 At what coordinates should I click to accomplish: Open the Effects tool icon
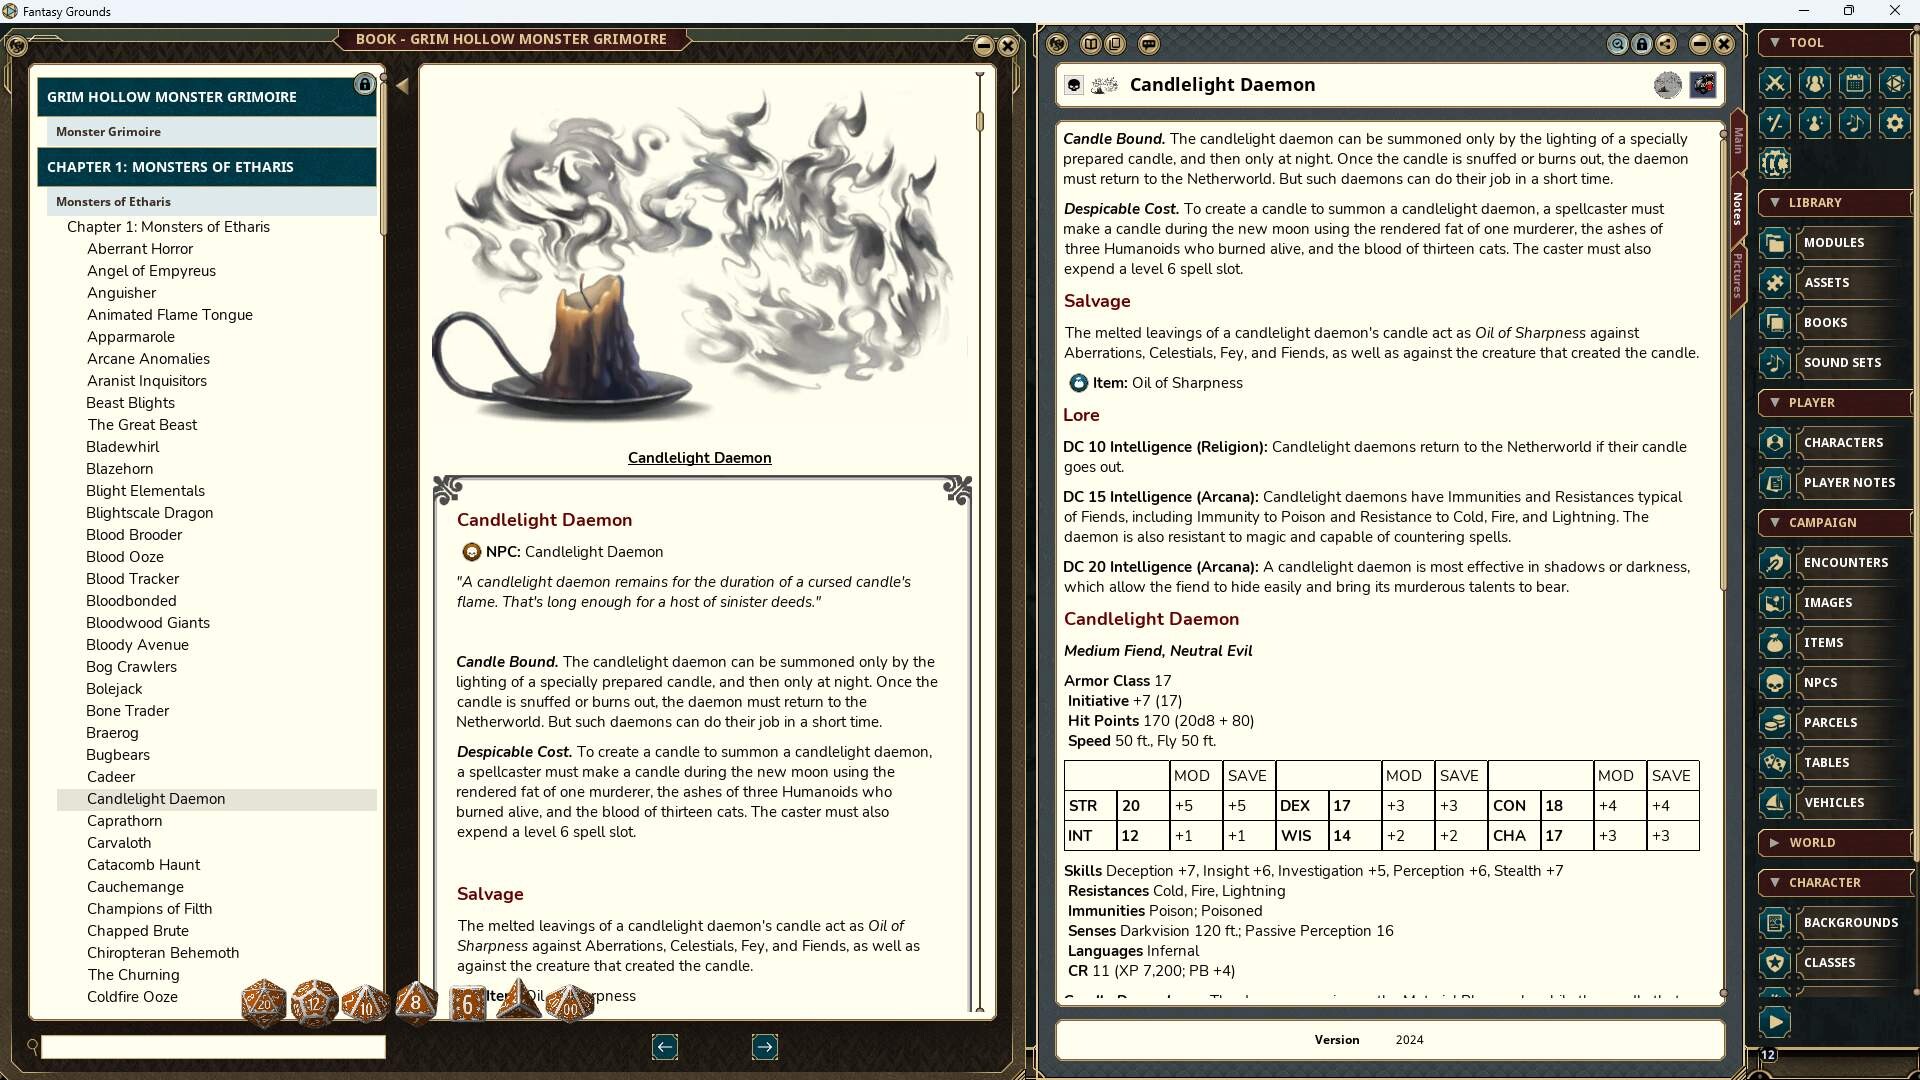(1815, 123)
